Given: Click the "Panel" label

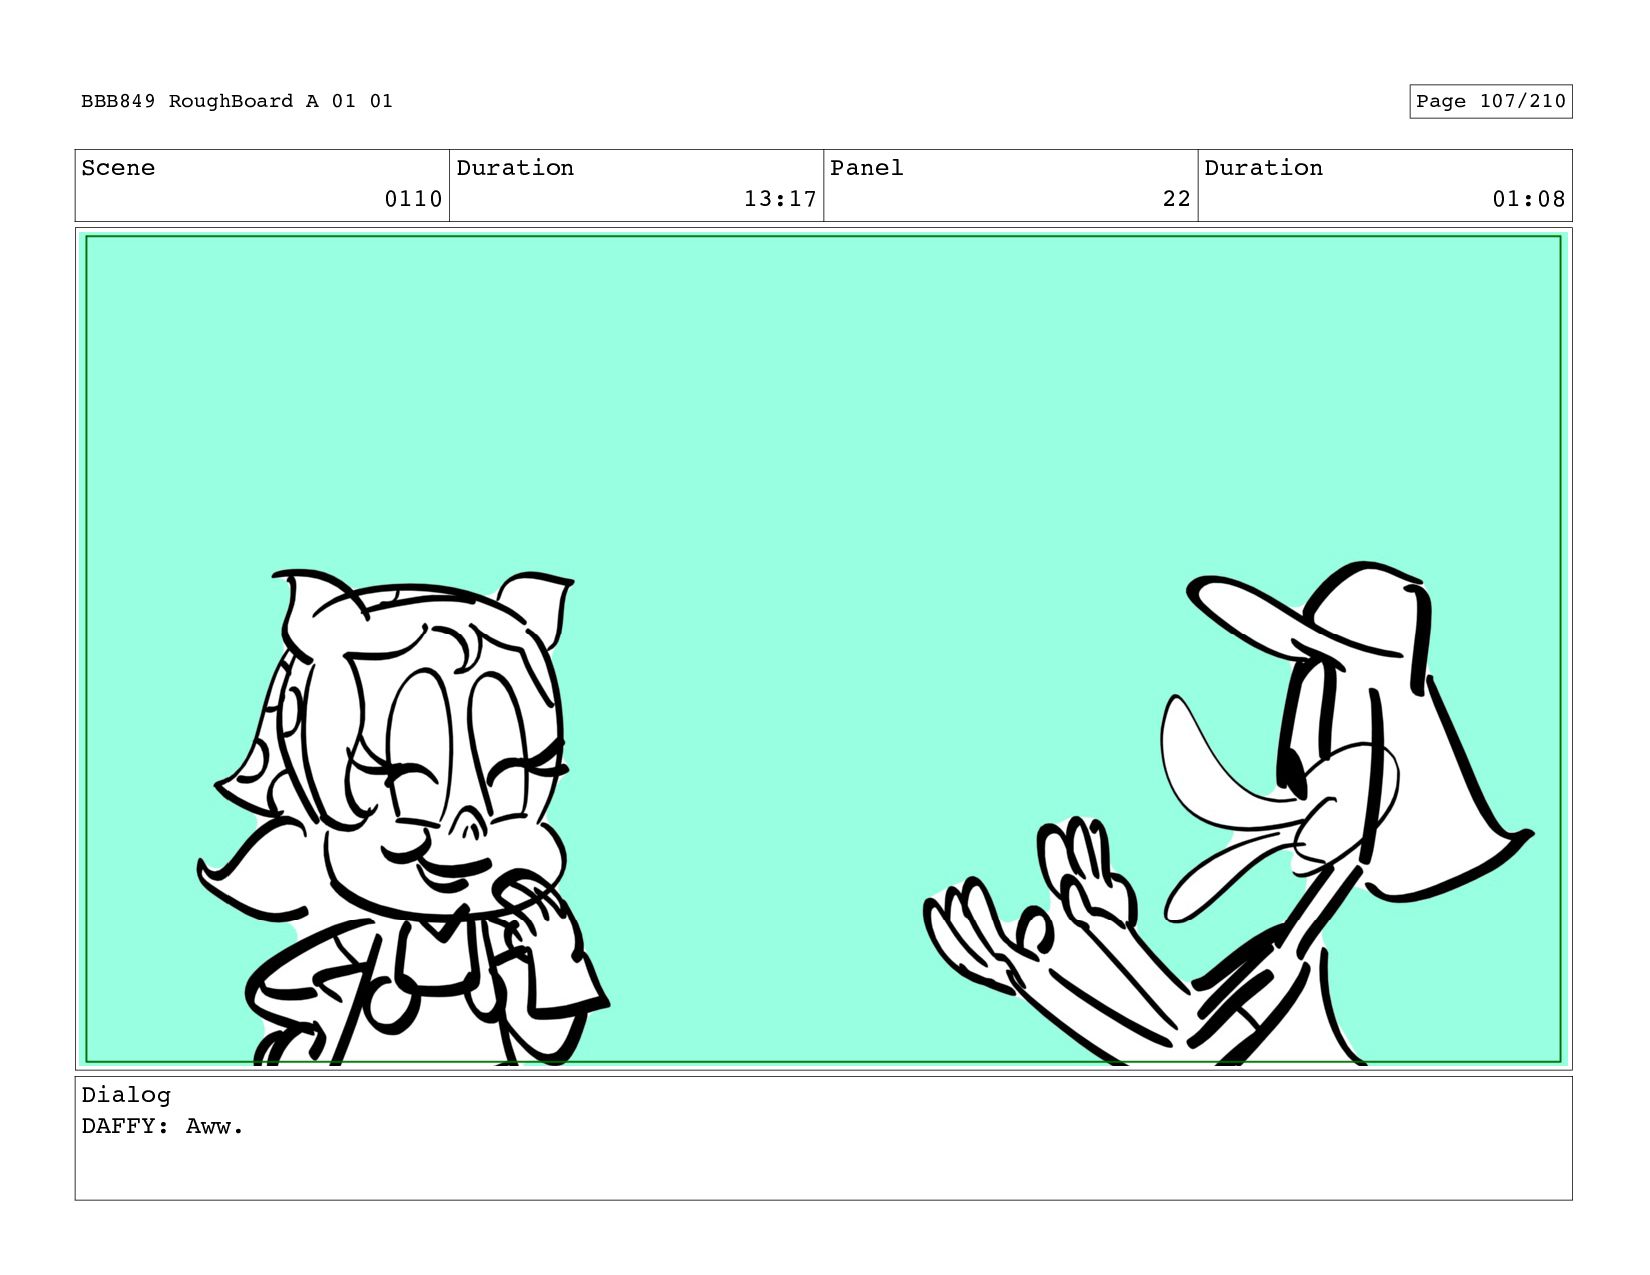Looking at the screenshot, I should click(x=867, y=168).
